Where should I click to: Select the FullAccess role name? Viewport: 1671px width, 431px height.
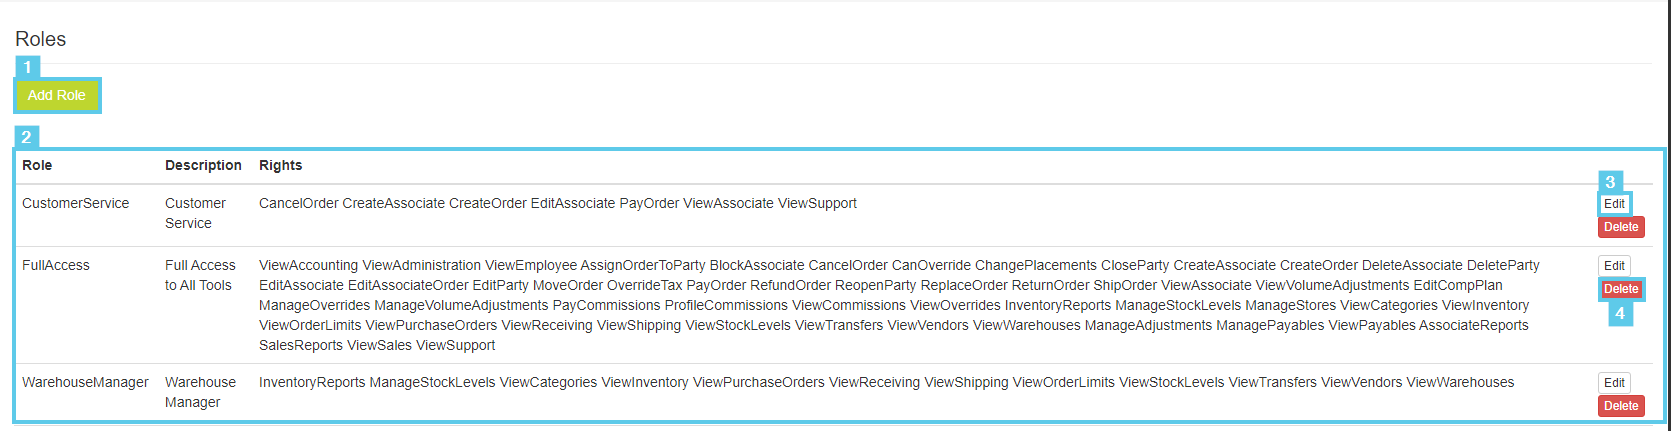56,266
